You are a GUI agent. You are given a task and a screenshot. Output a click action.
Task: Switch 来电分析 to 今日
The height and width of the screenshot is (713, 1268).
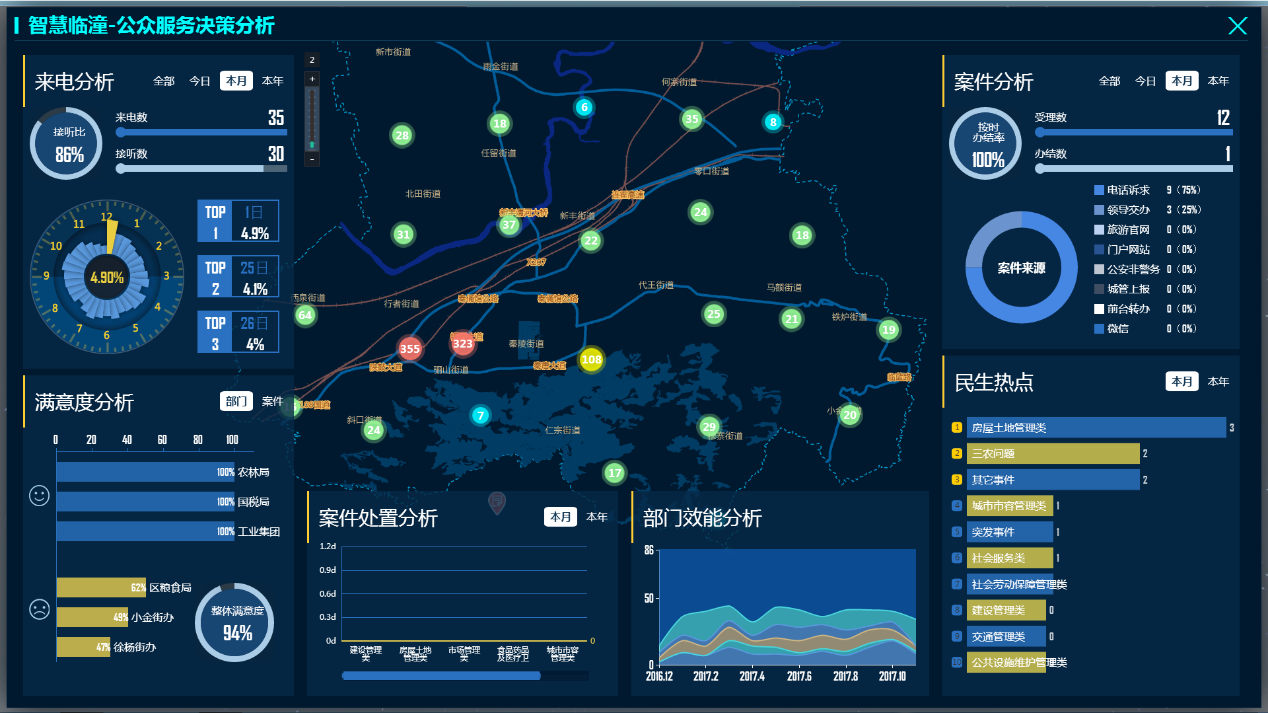pyautogui.click(x=200, y=81)
